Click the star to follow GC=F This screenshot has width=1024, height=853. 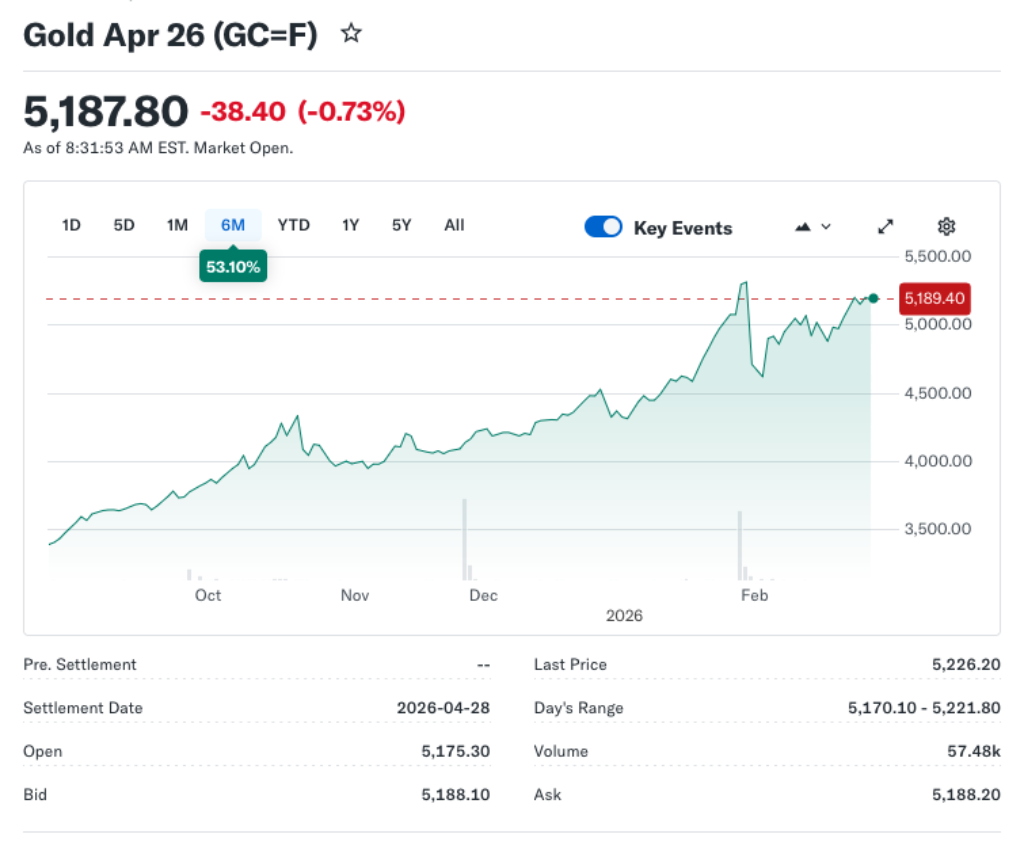[x=351, y=34]
